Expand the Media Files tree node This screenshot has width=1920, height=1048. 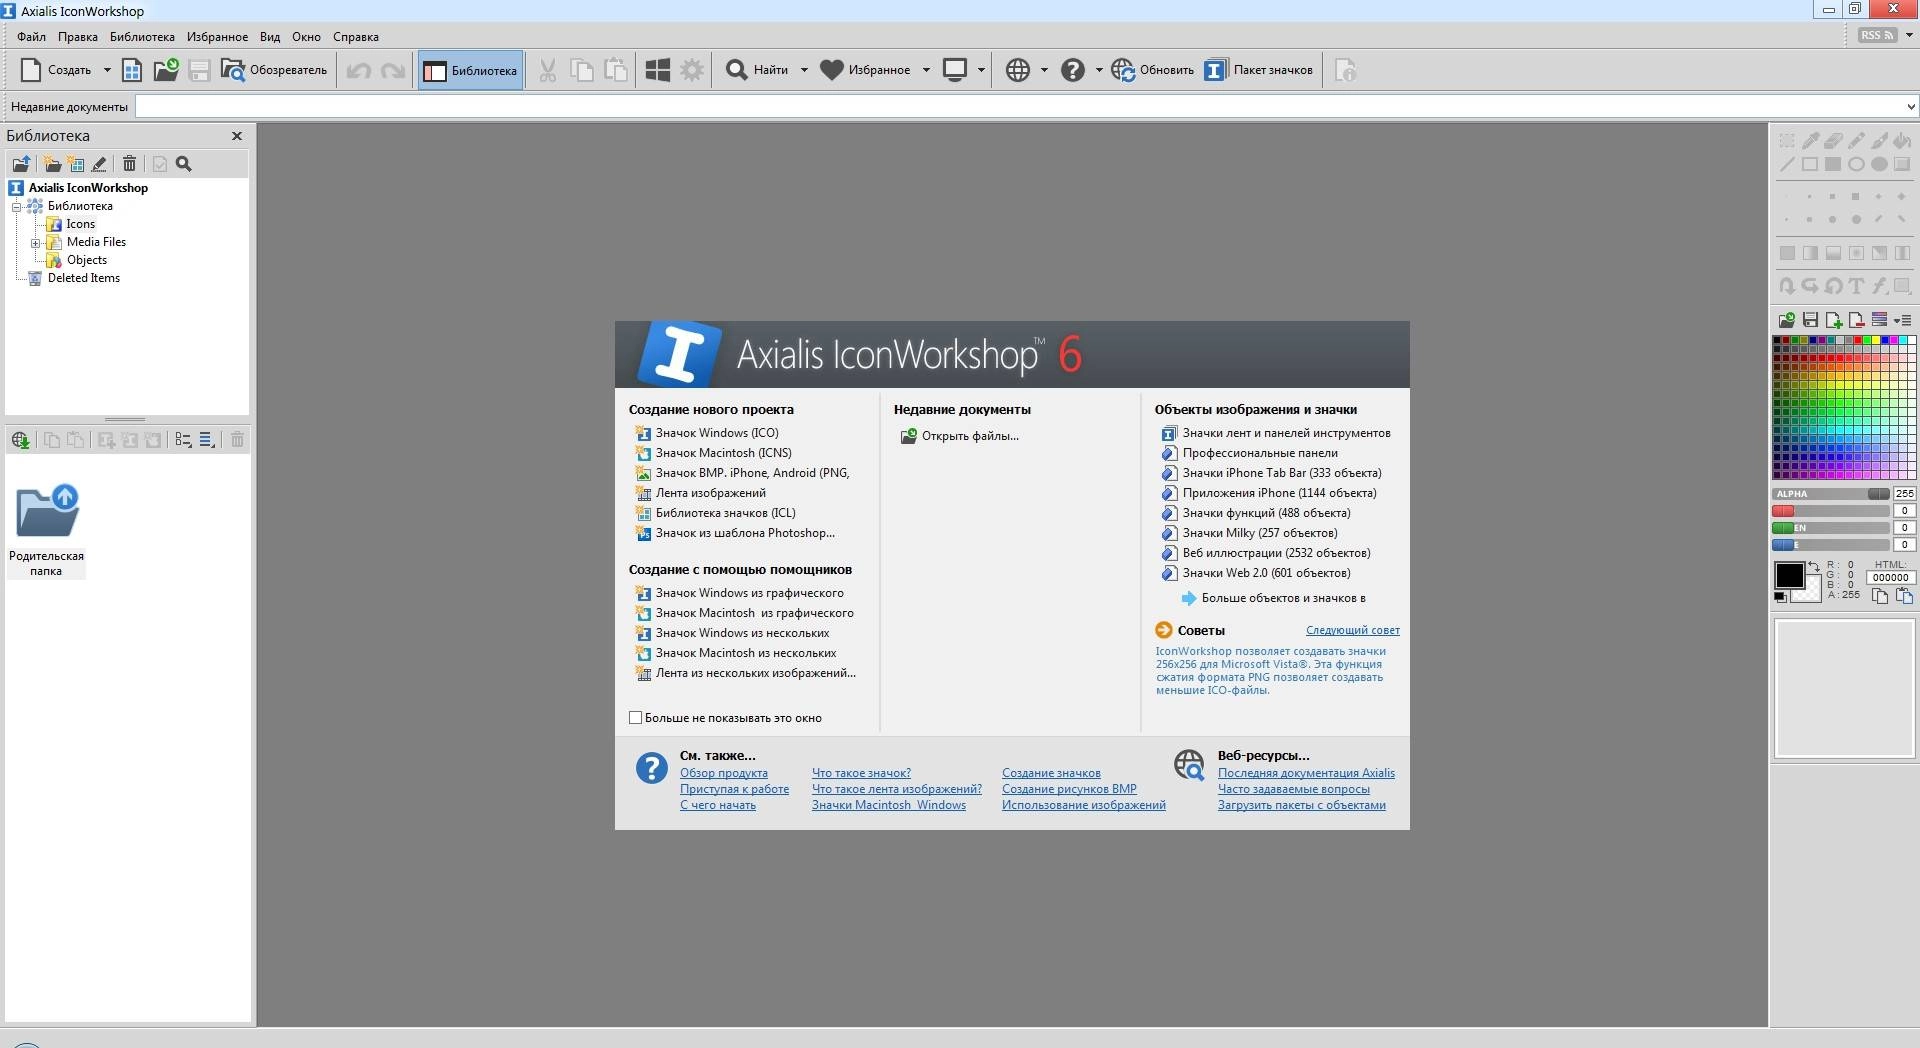pos(36,243)
